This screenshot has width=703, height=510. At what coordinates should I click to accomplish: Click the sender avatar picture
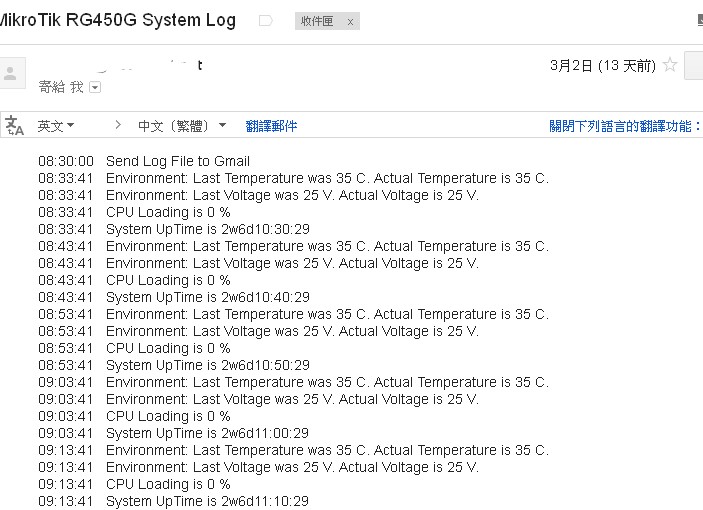(10, 73)
